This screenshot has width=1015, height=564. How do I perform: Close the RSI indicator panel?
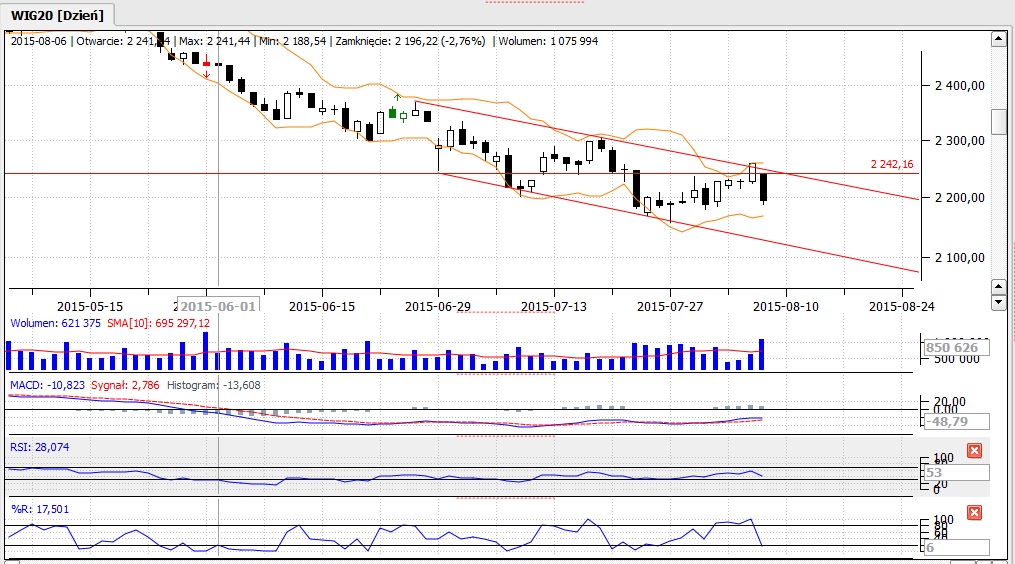coord(974,450)
